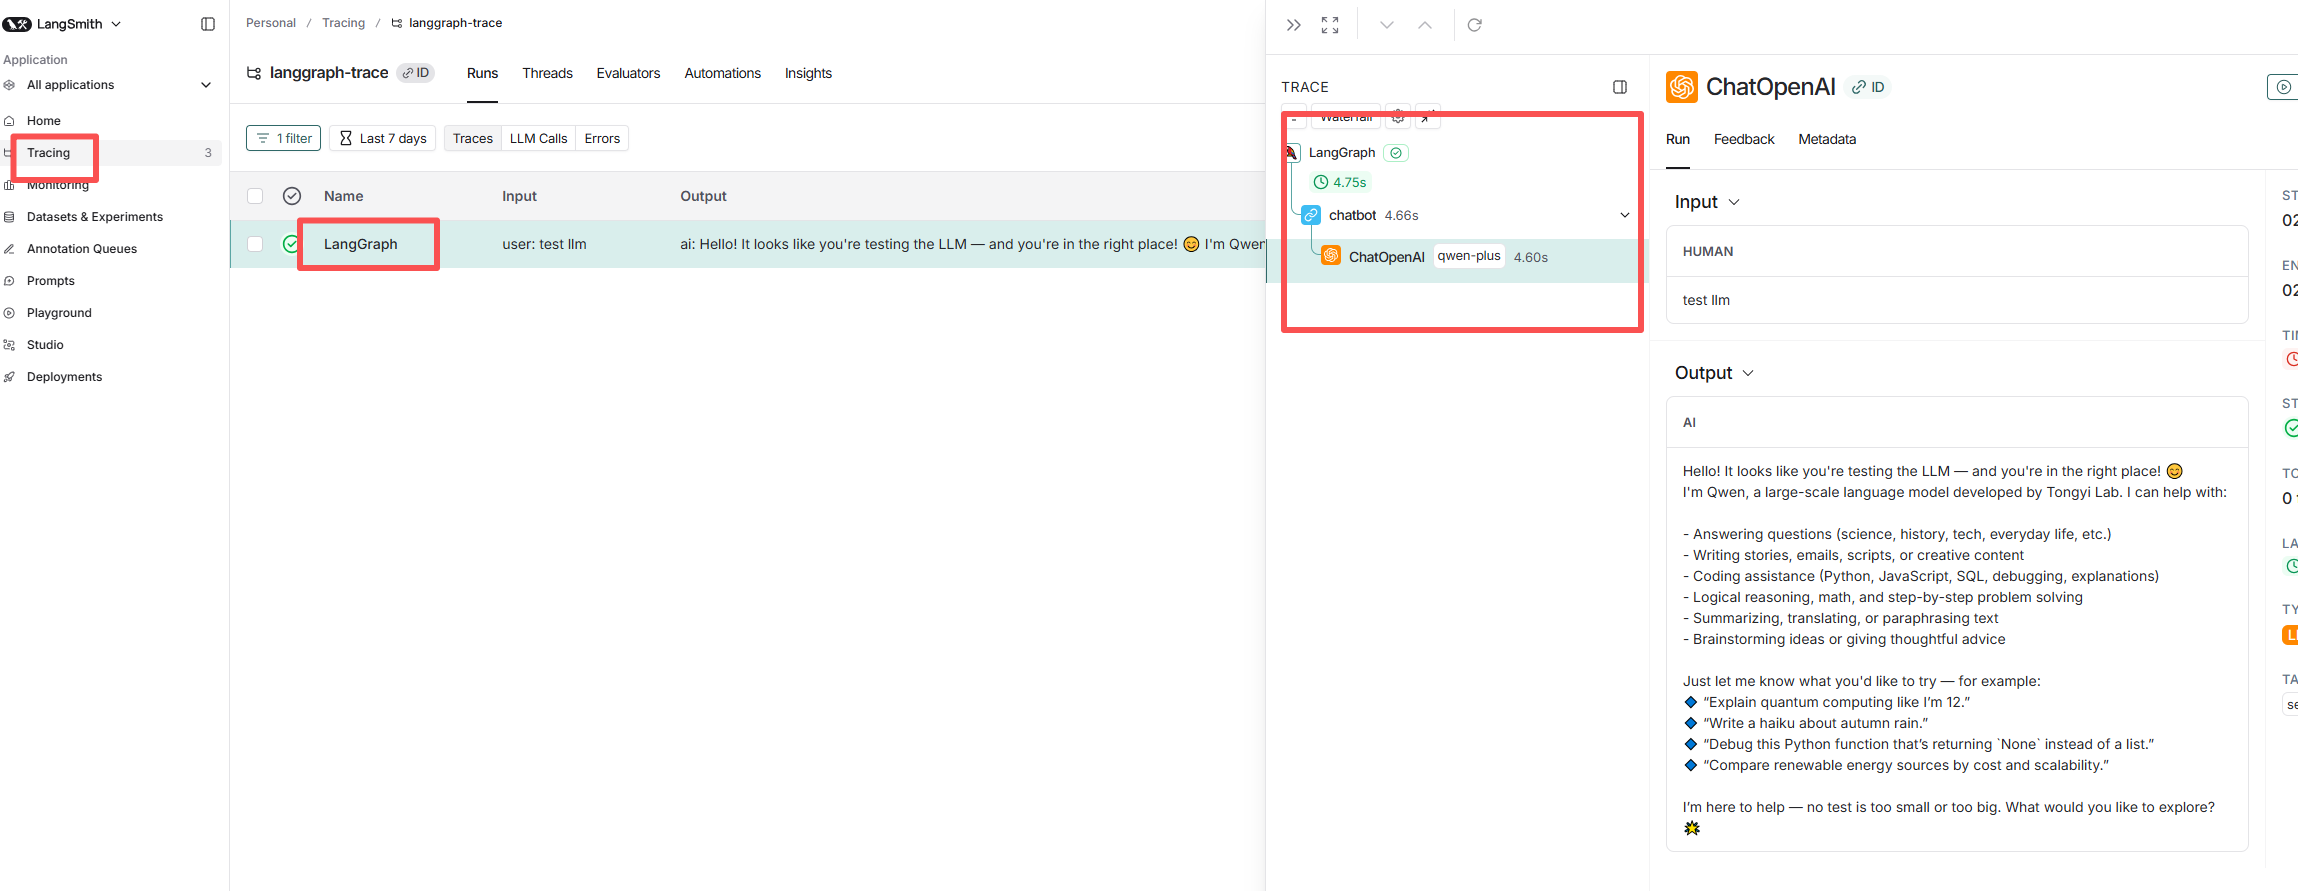Screen dimensions: 2298x891
Task: Open the Playground page
Action: pos(59,313)
